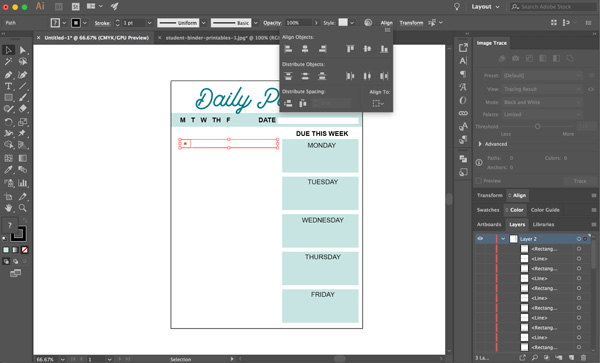
Task: Click Horizontal Distribute Right icon
Action: (x=384, y=76)
